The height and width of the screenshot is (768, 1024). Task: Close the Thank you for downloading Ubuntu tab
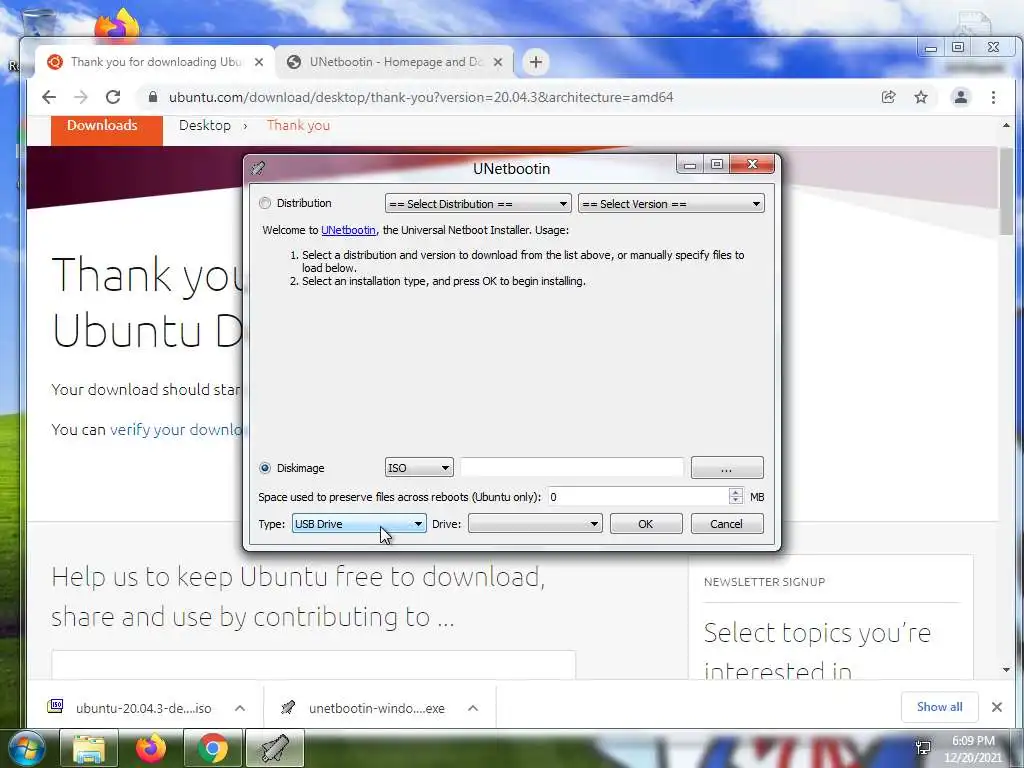[259, 62]
